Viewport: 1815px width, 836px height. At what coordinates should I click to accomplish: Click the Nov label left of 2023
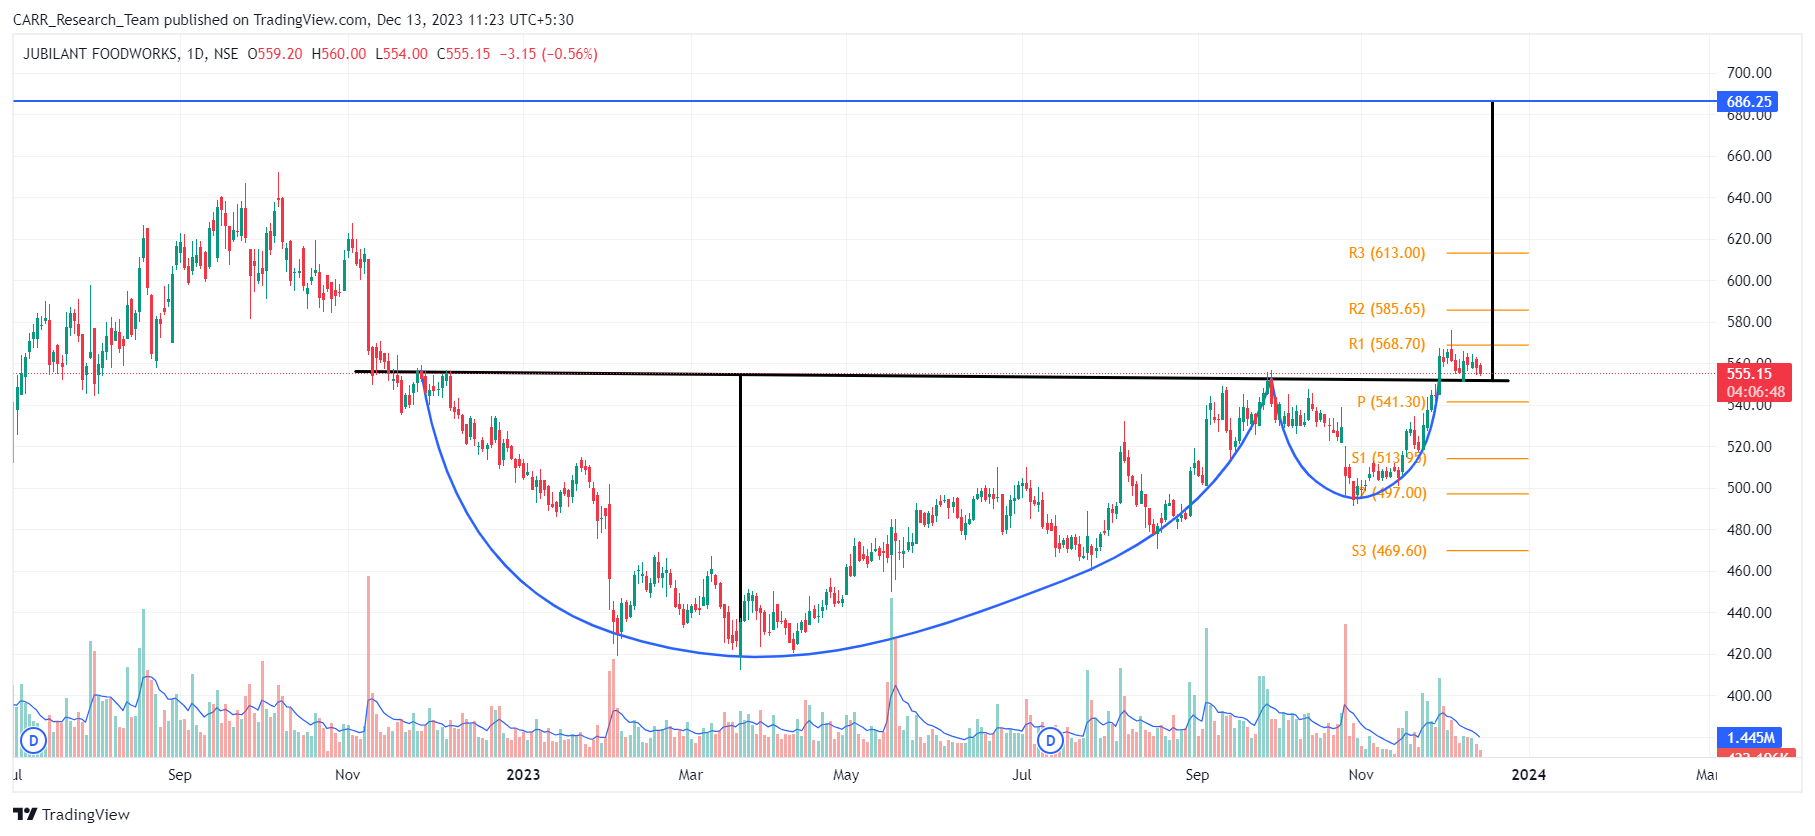point(347,775)
